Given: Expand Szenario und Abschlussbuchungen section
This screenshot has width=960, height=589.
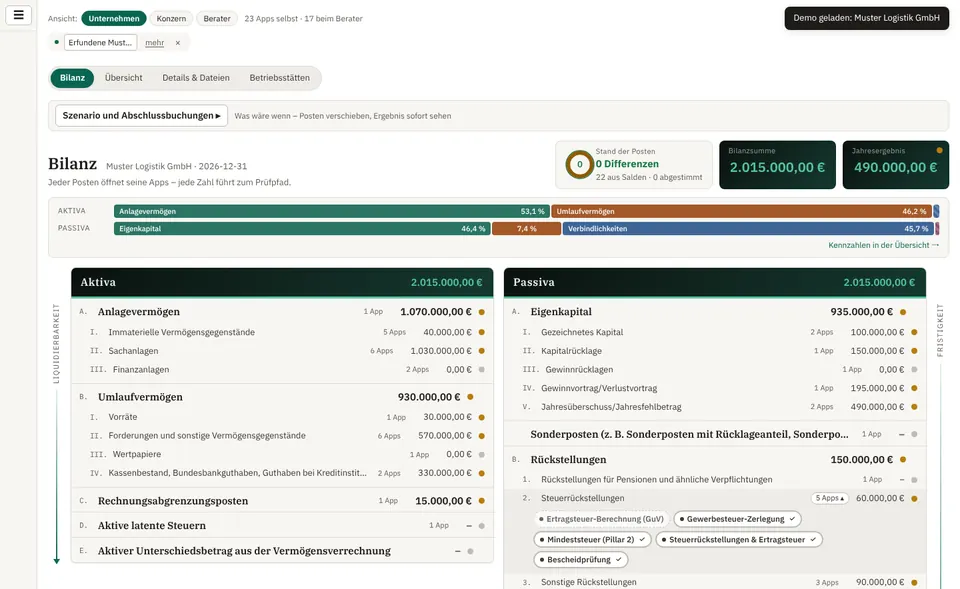Looking at the screenshot, I should click(141, 116).
